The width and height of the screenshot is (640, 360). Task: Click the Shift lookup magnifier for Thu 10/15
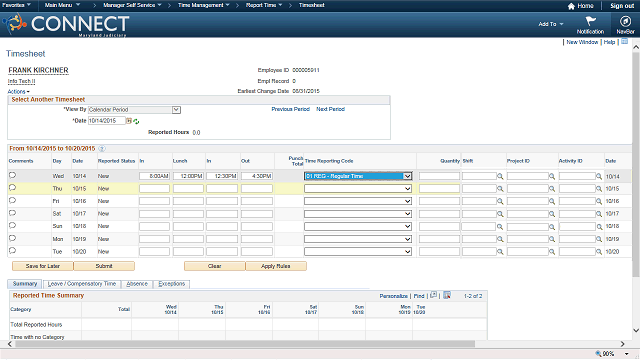500,189
